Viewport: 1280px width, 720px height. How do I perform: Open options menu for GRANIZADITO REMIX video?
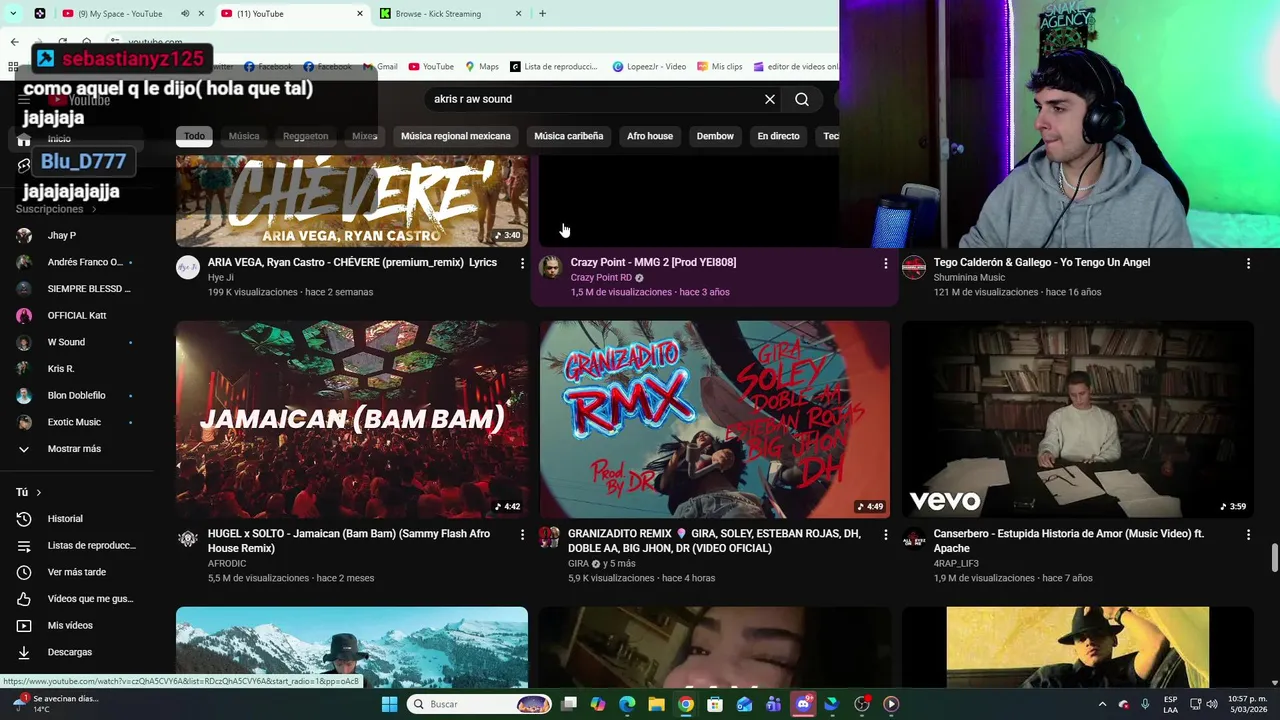[885, 535]
